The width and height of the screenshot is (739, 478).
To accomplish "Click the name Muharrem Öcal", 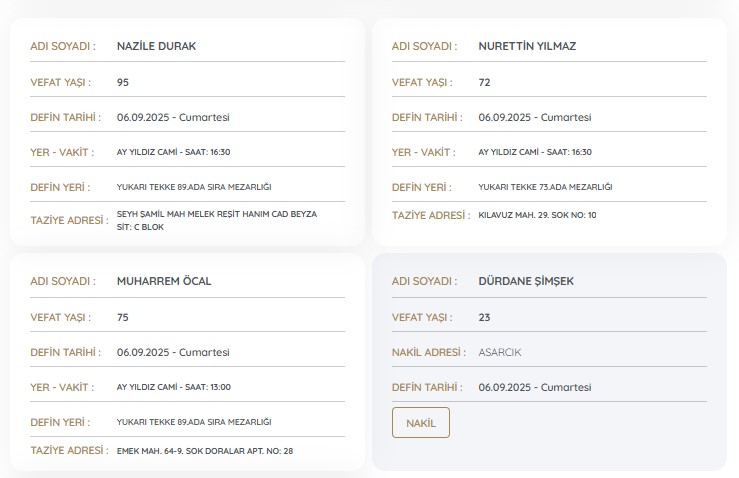I will [164, 281].
